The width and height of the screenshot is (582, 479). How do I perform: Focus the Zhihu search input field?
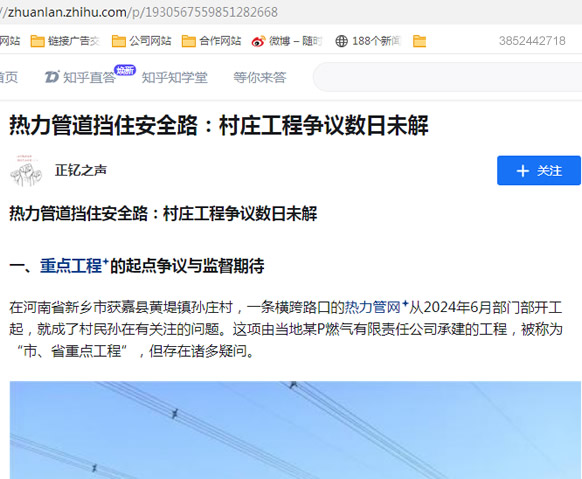pos(447,77)
